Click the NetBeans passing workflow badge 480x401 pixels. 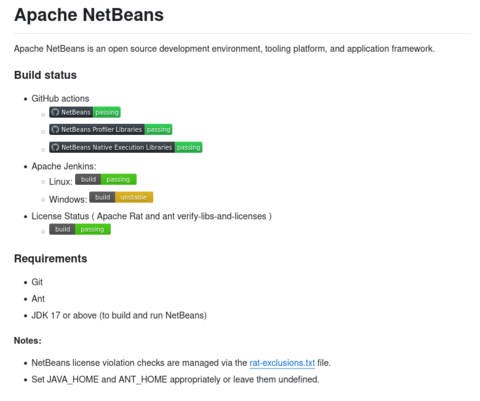85,112
